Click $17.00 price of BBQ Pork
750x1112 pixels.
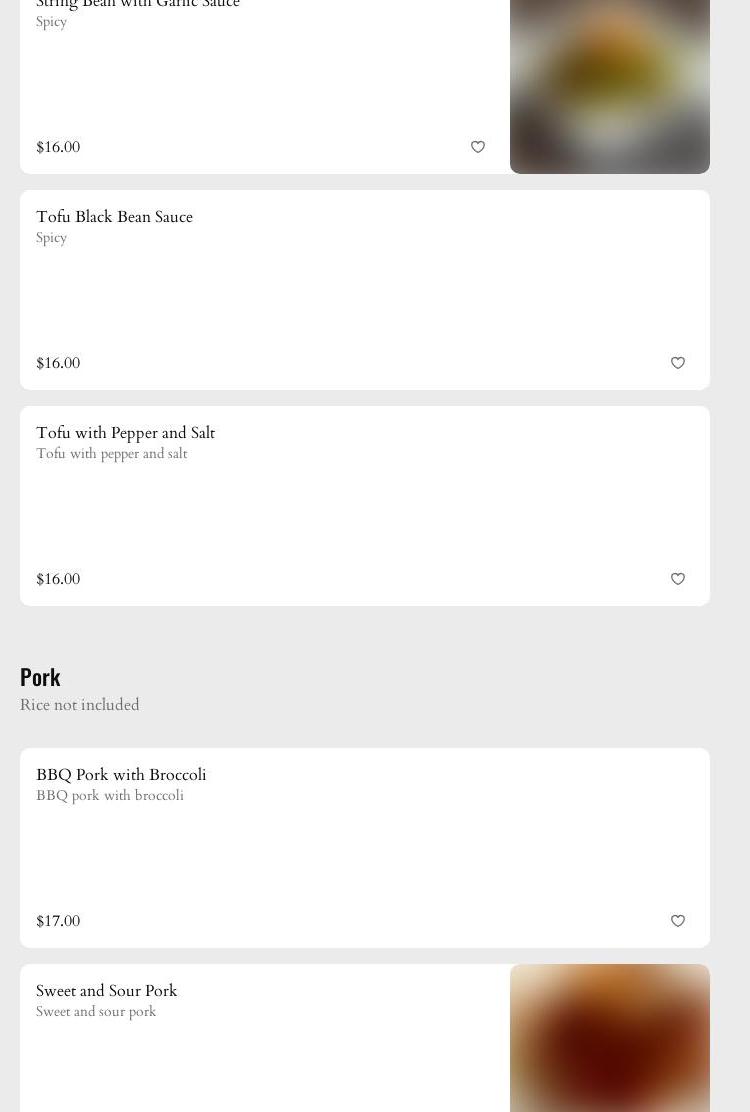[58, 921]
